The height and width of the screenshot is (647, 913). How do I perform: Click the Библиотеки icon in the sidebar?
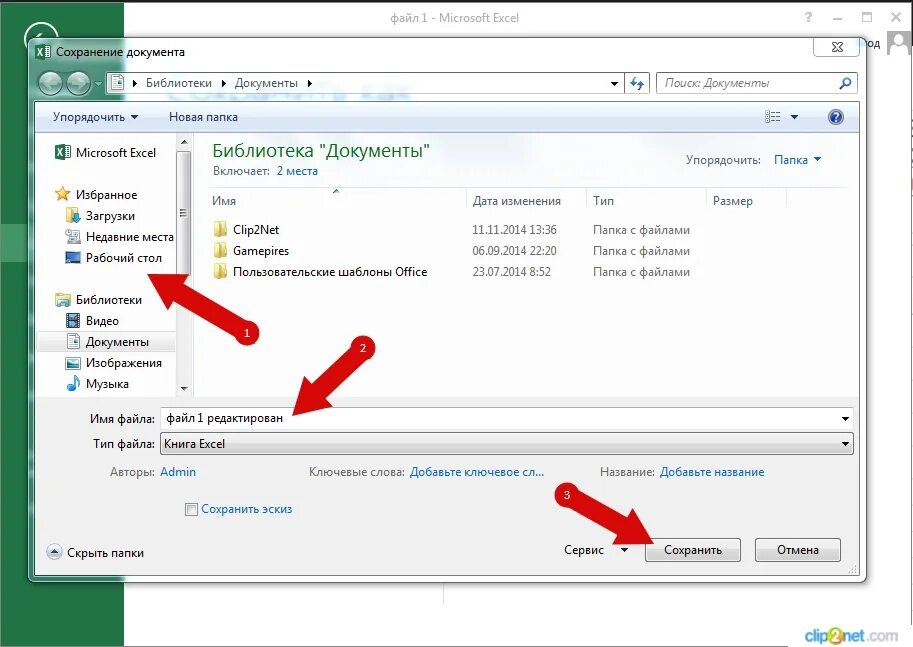[62, 300]
